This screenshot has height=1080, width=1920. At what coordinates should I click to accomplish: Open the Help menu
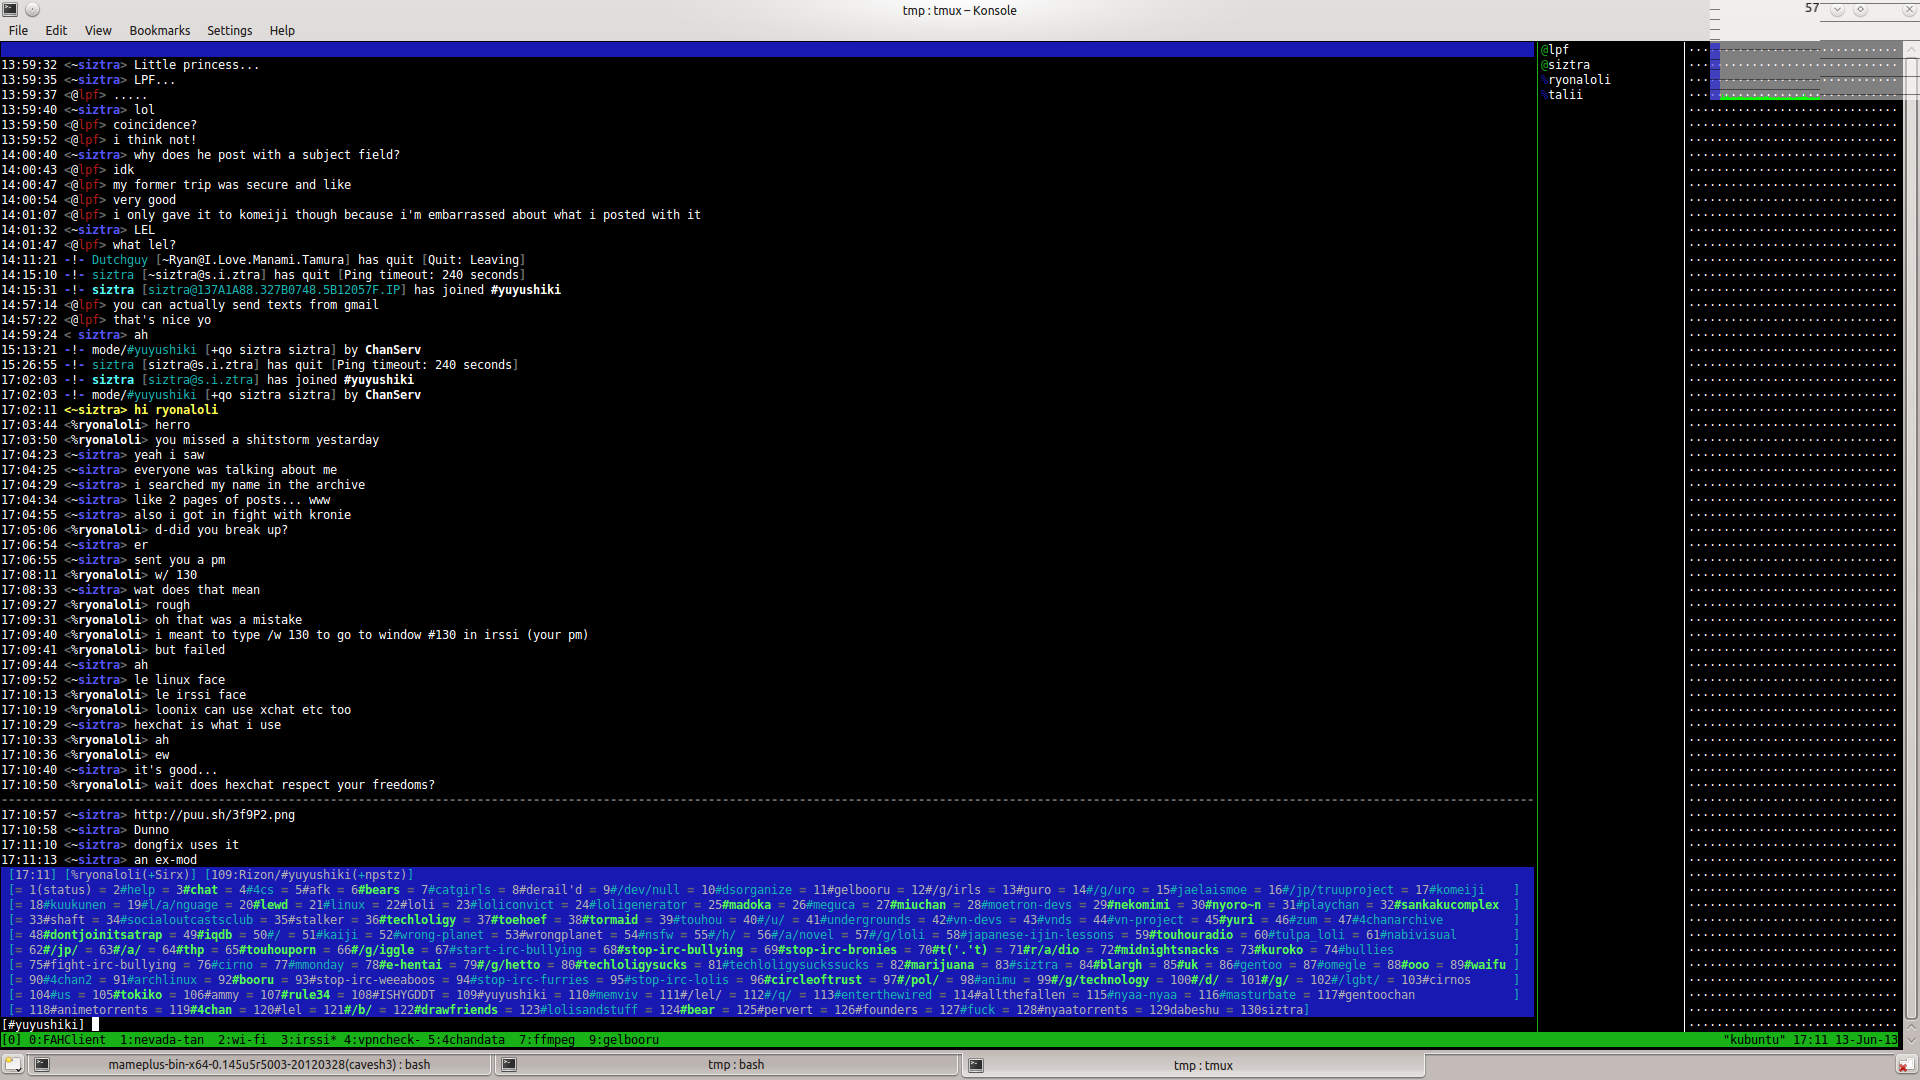282,30
